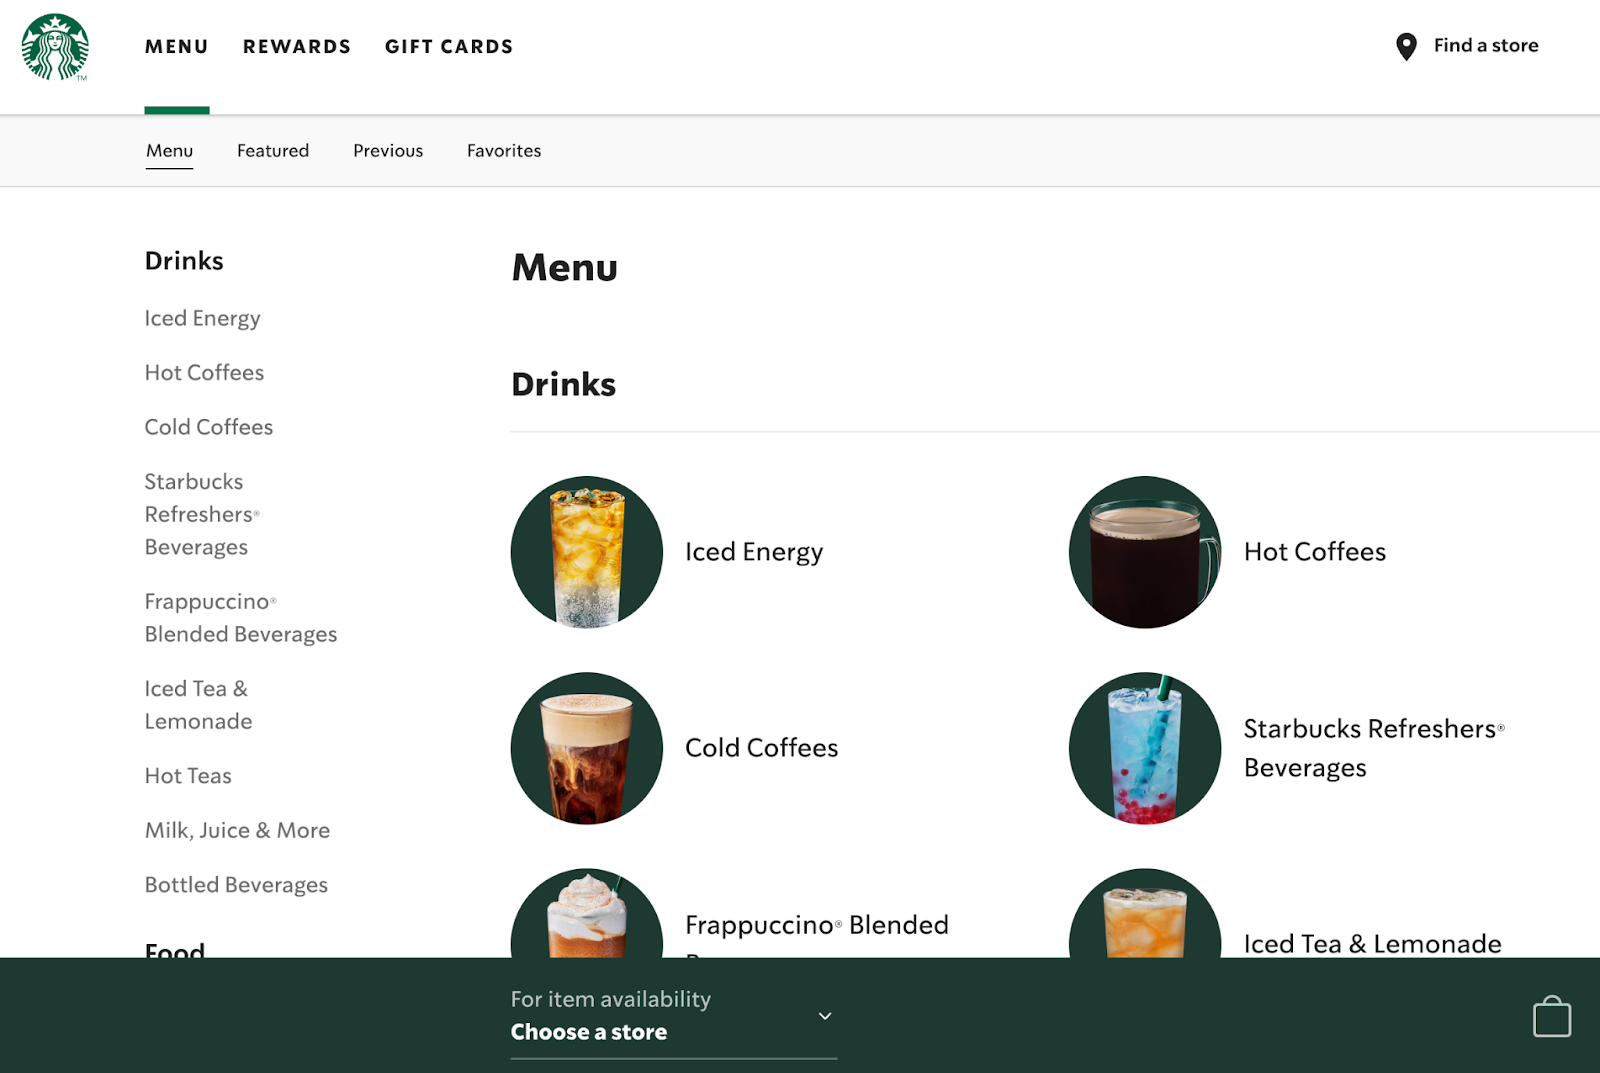Click the Find a store link
The image size is (1600, 1073).
1486,45
